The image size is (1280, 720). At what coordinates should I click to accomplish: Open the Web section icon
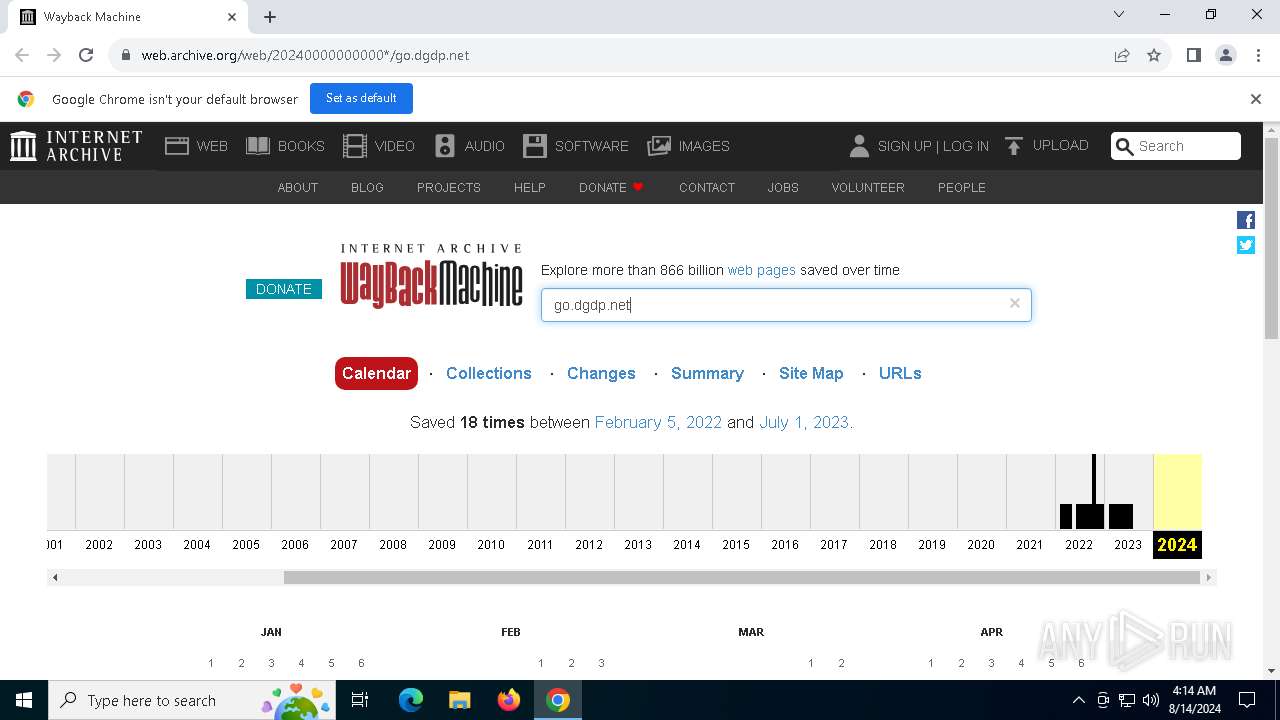(x=177, y=146)
